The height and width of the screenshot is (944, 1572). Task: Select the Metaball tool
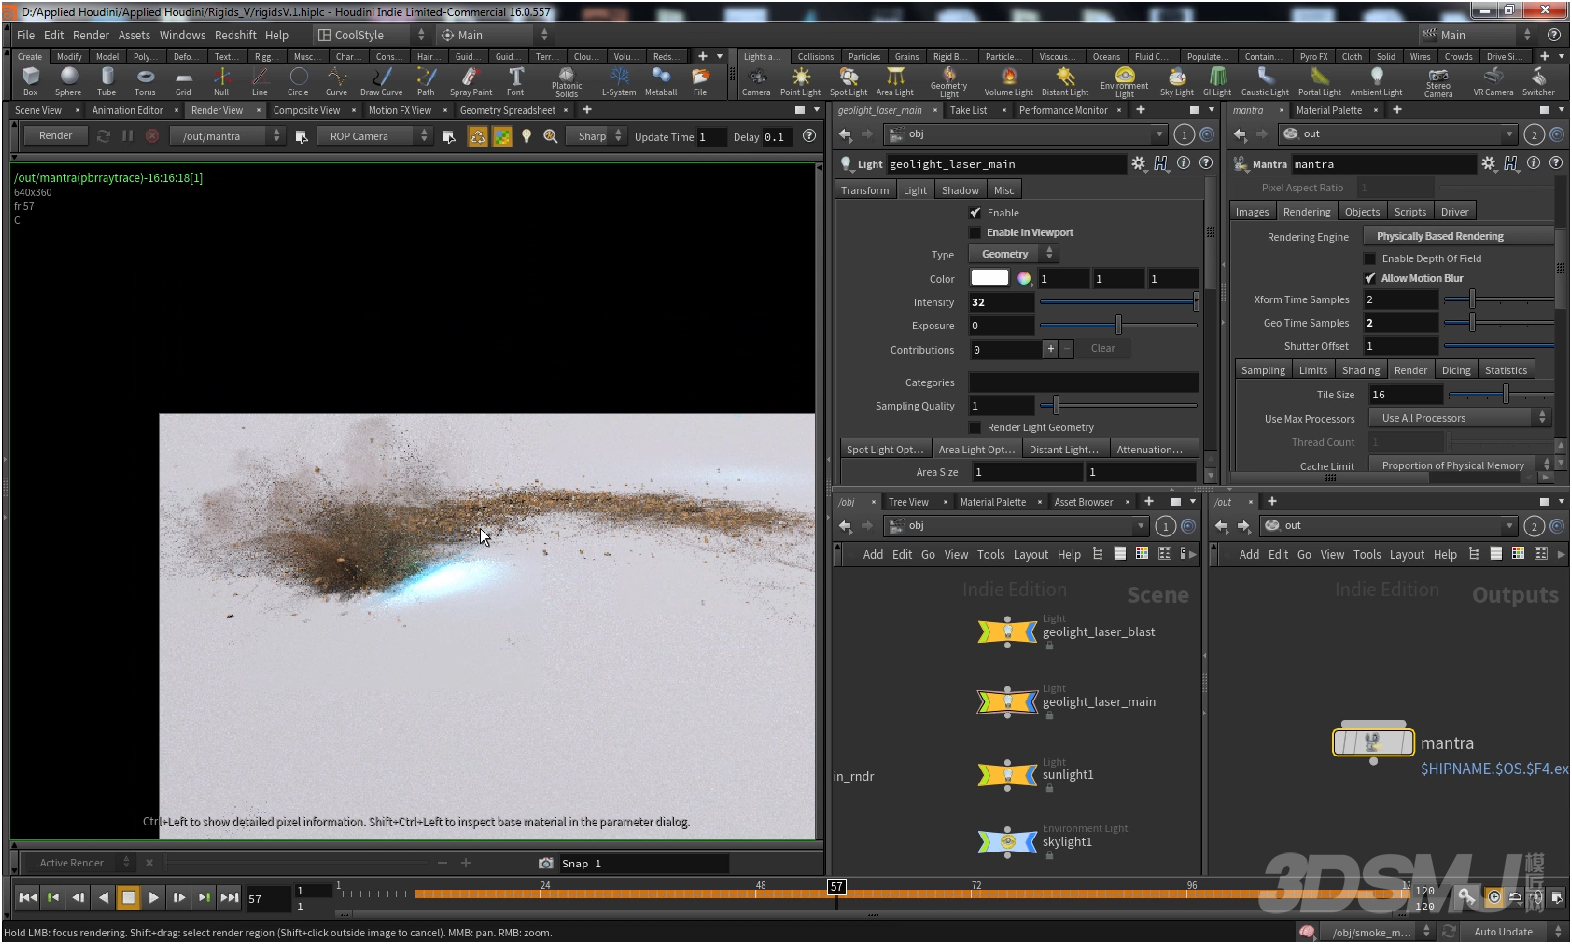tap(661, 81)
